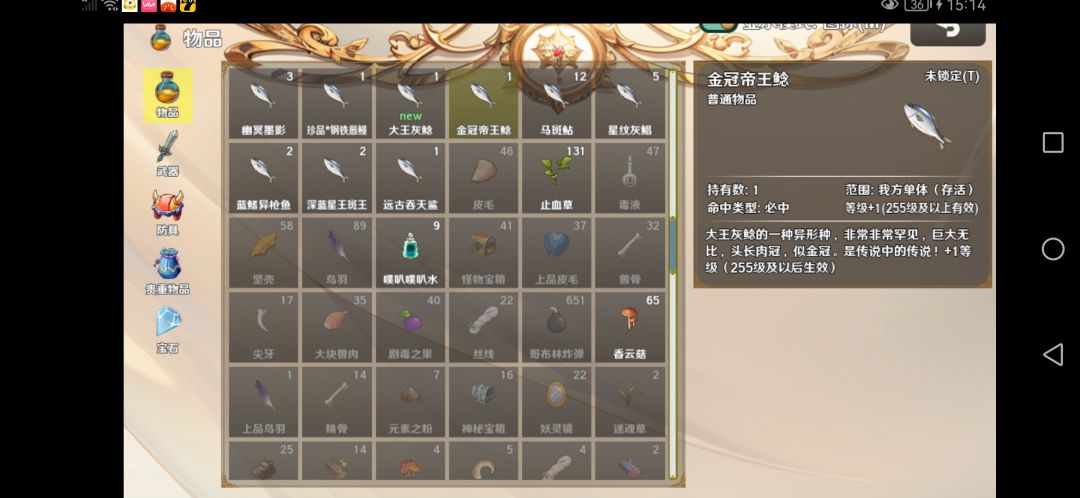Select the 哥布林炸弹 bomb item
The image size is (1080, 498).
pyautogui.click(x=557, y=327)
